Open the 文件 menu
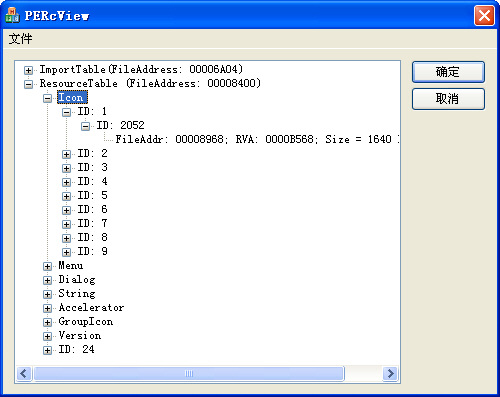The width and height of the screenshot is (500, 397). tap(20, 39)
